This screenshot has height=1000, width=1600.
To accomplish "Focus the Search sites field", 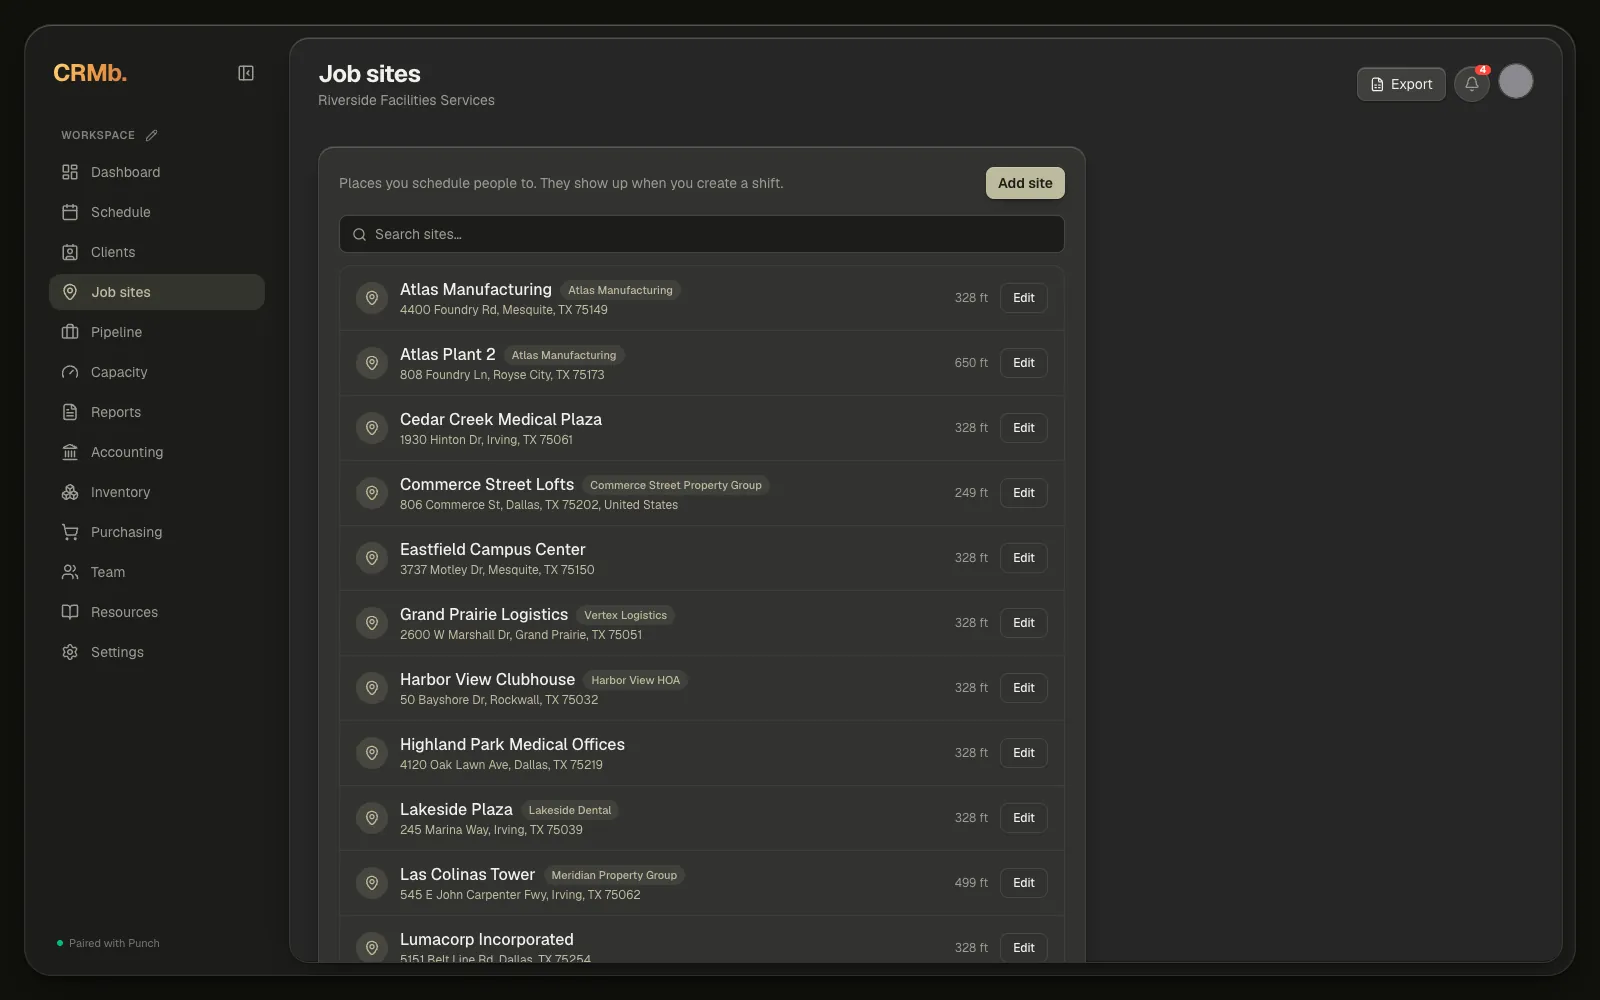I will pos(702,234).
